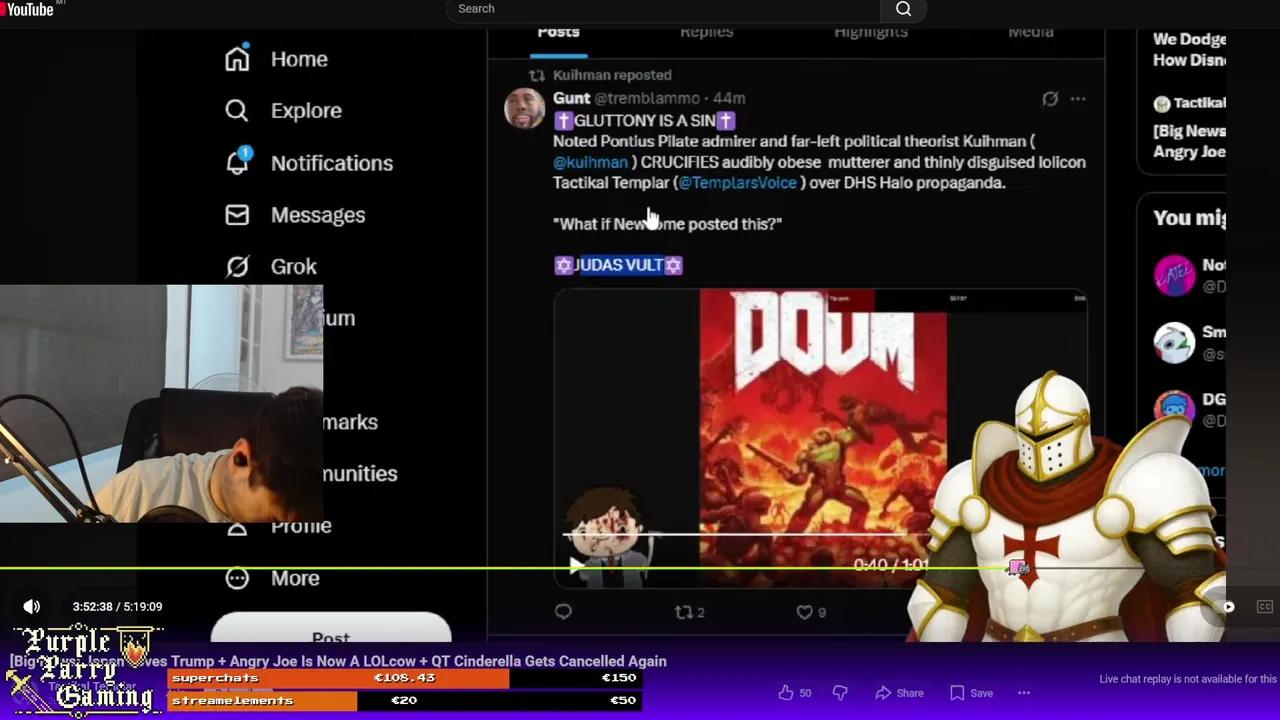Open the YouTube more actions menu
Screen dimensions: 1280x720
(1024, 693)
